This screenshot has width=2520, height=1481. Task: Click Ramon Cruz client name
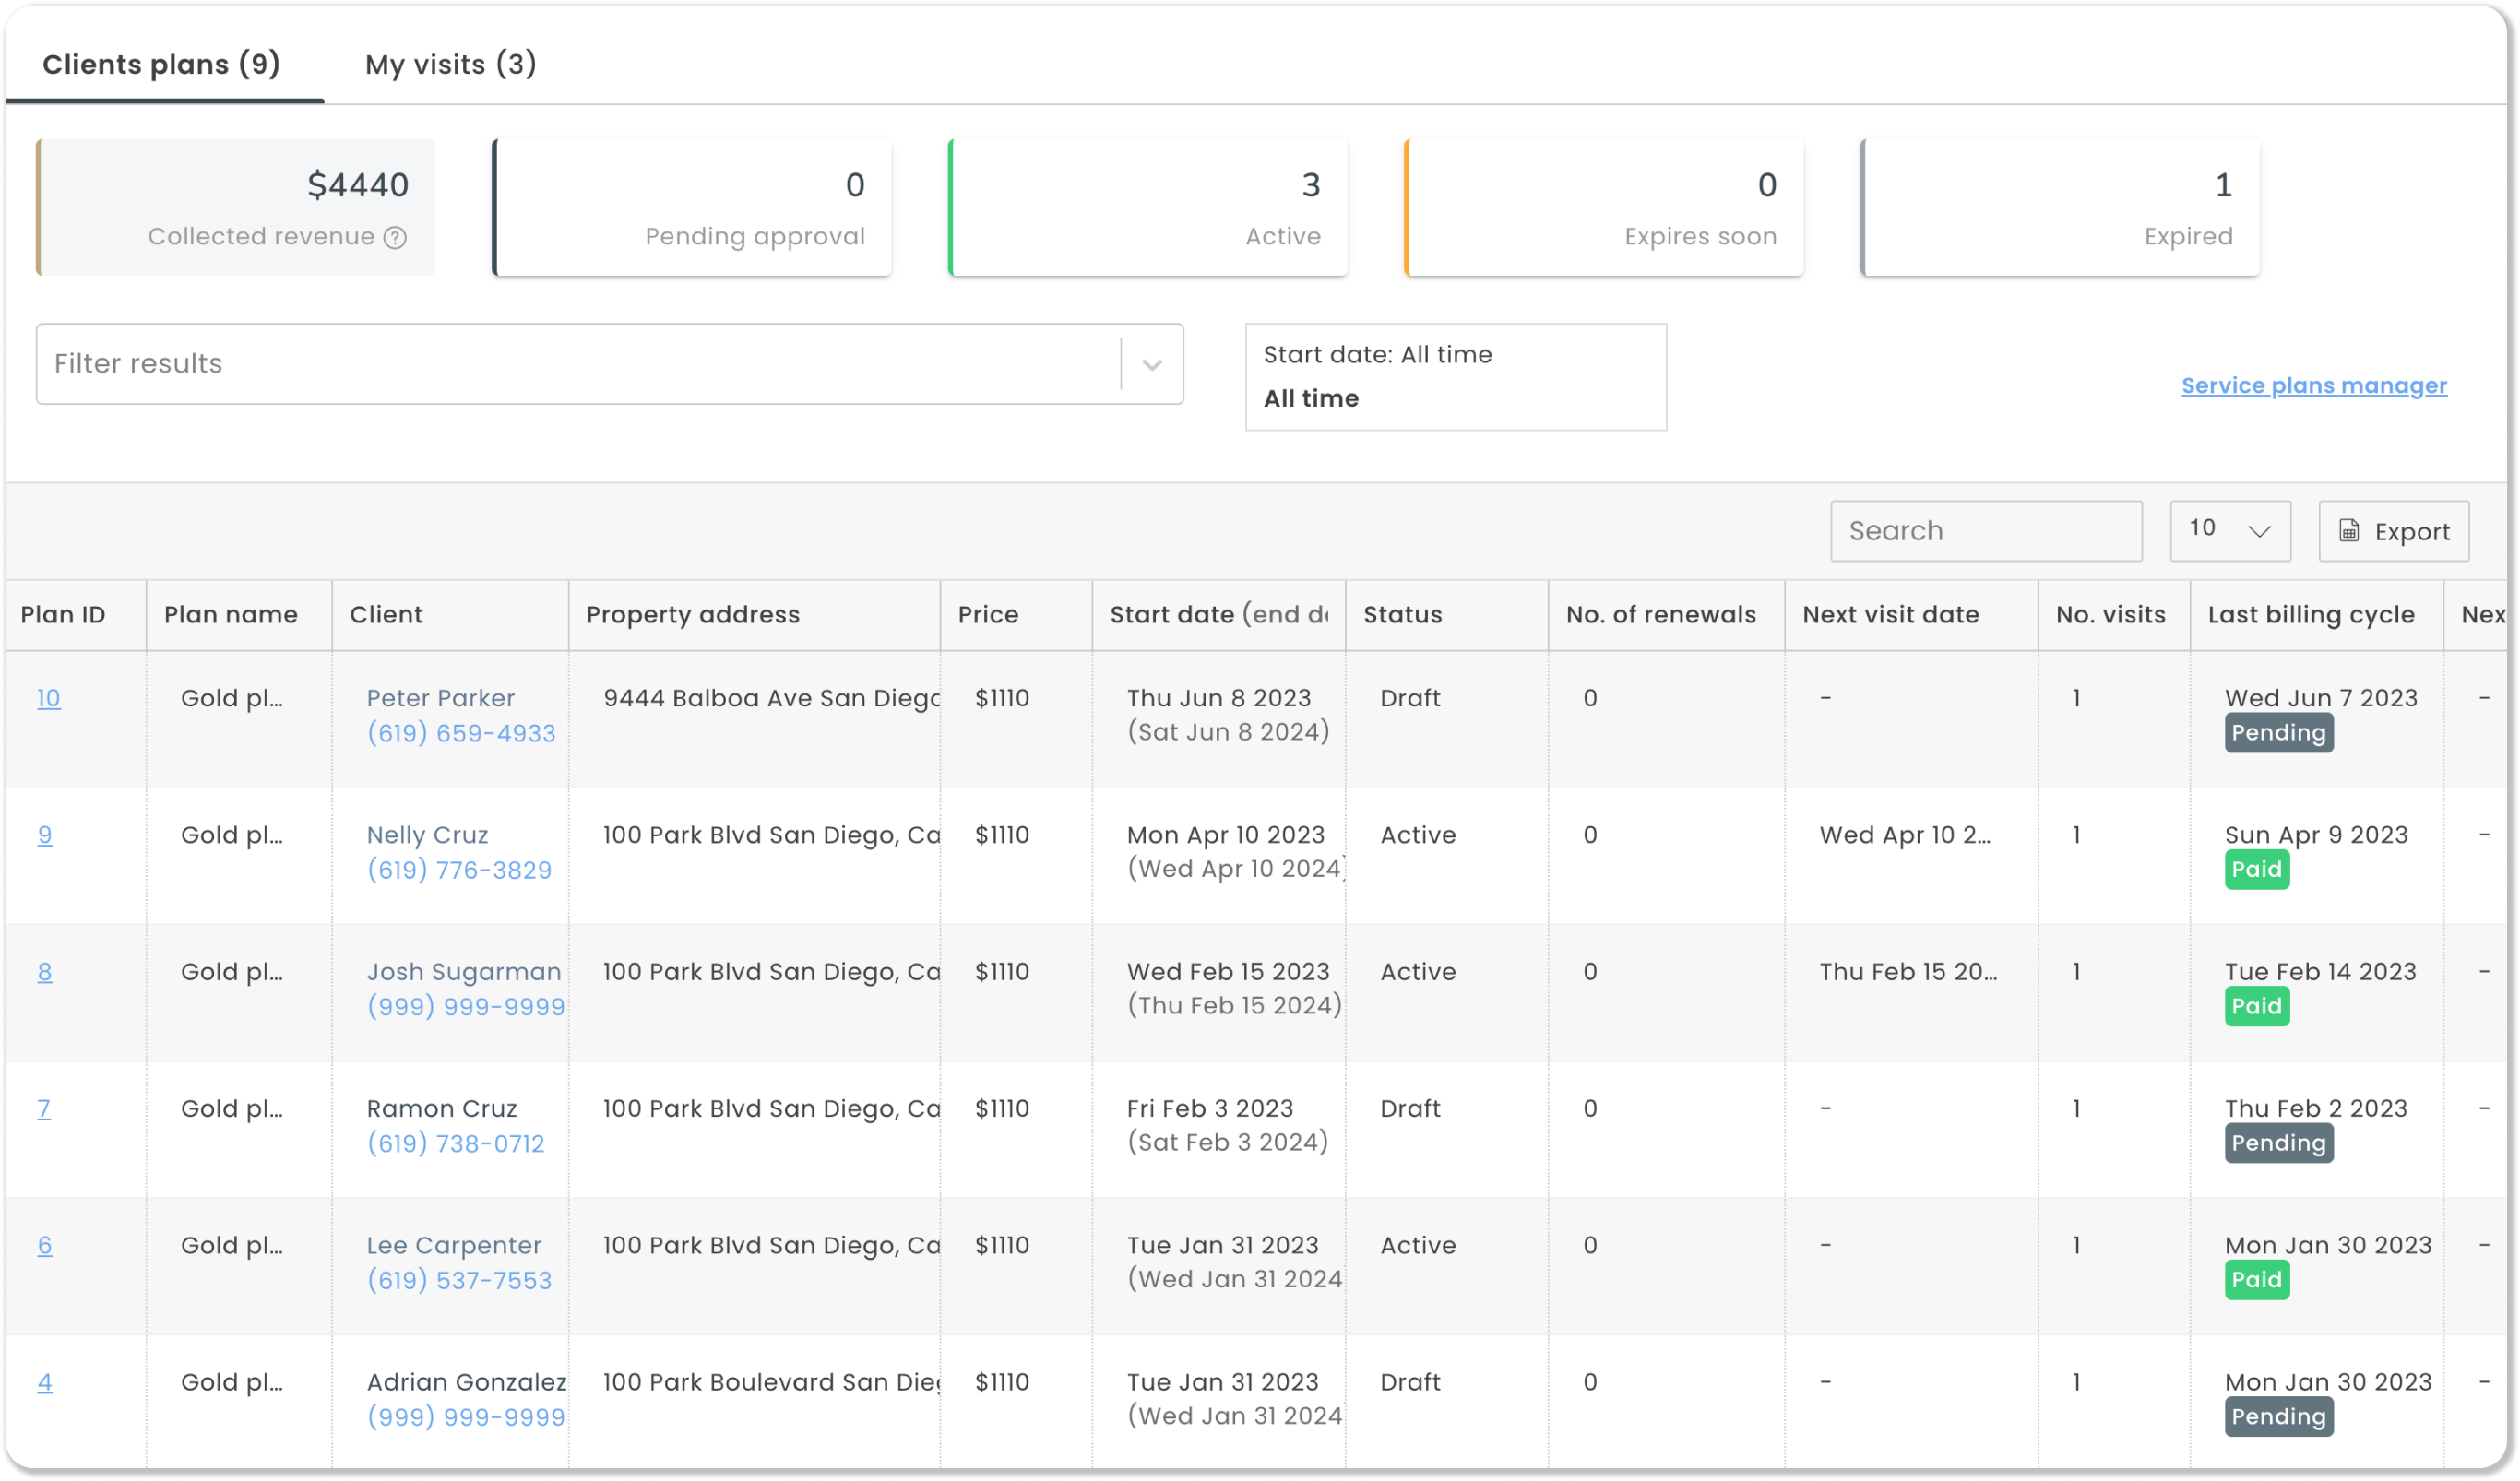coord(442,1108)
